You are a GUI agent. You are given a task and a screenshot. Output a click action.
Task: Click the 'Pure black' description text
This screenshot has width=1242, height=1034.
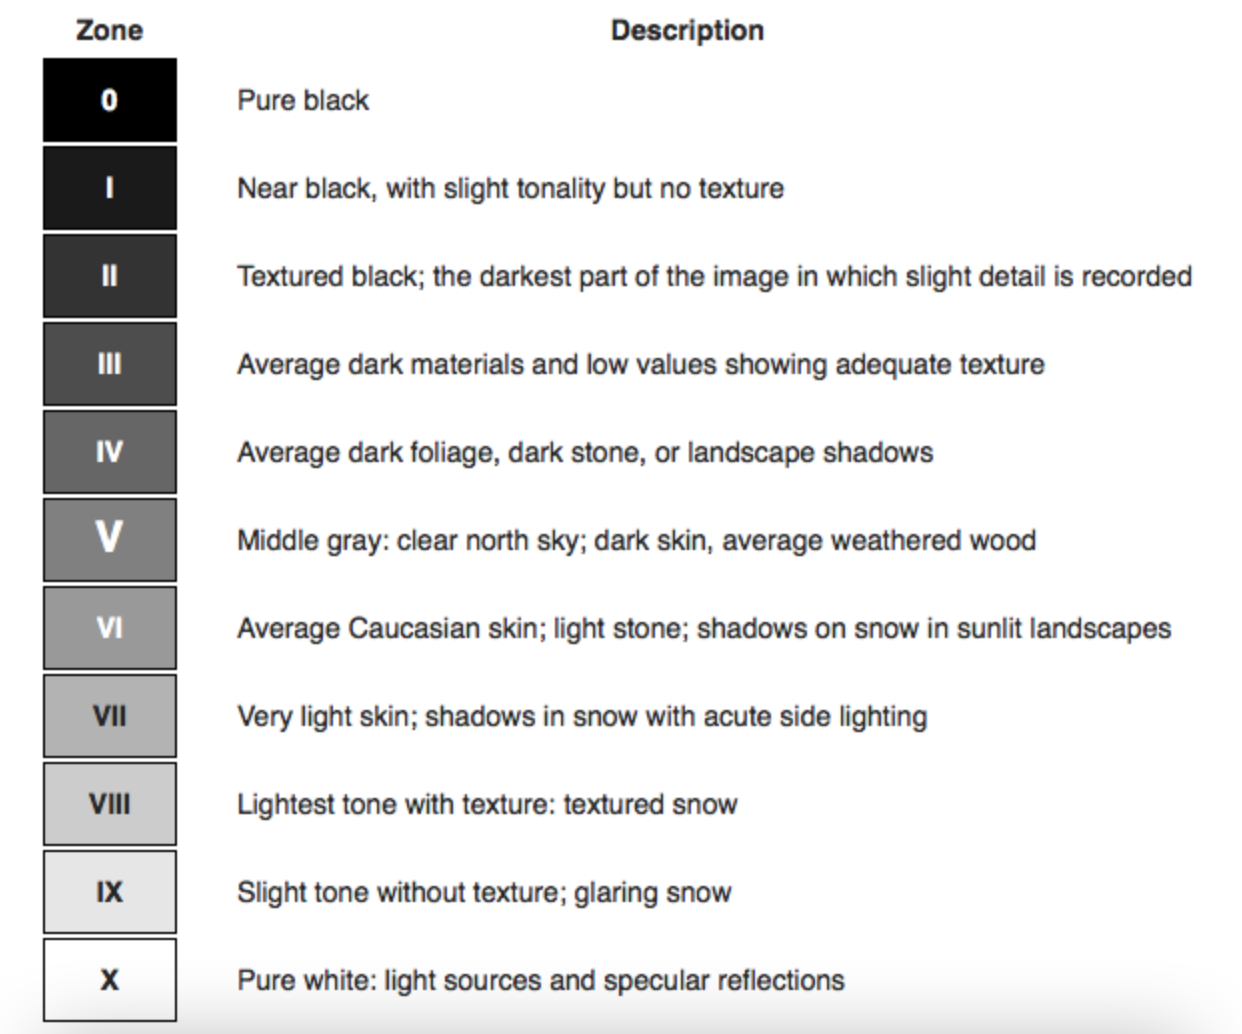[303, 101]
